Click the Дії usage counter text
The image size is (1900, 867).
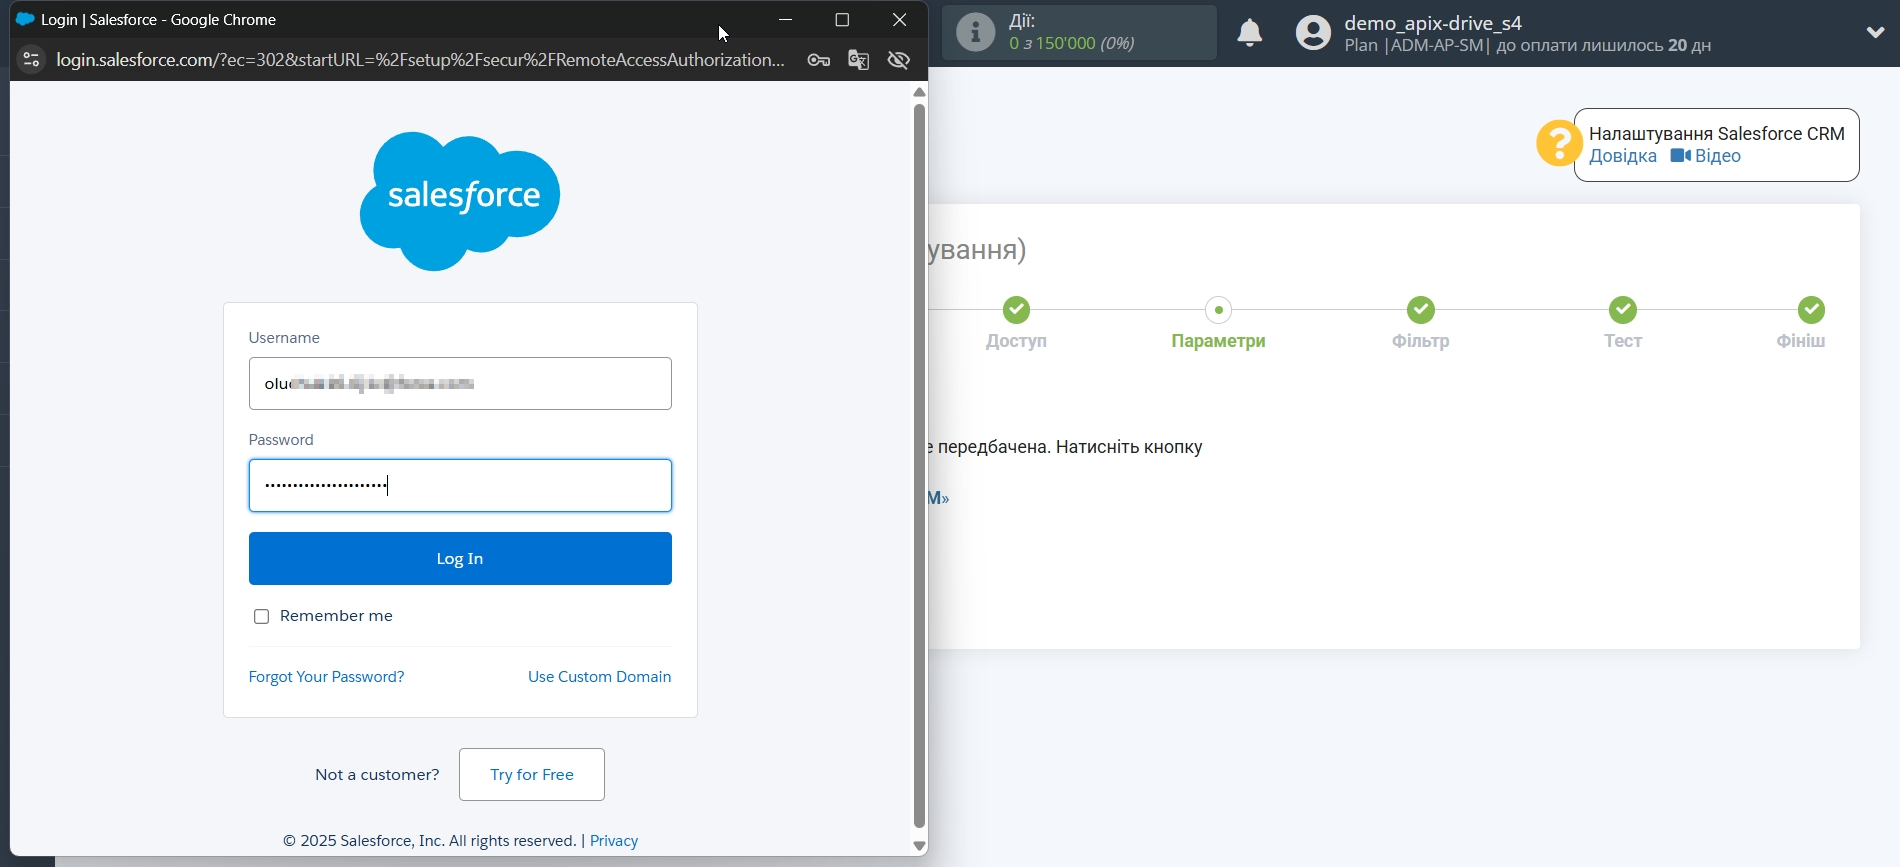click(x=1072, y=43)
